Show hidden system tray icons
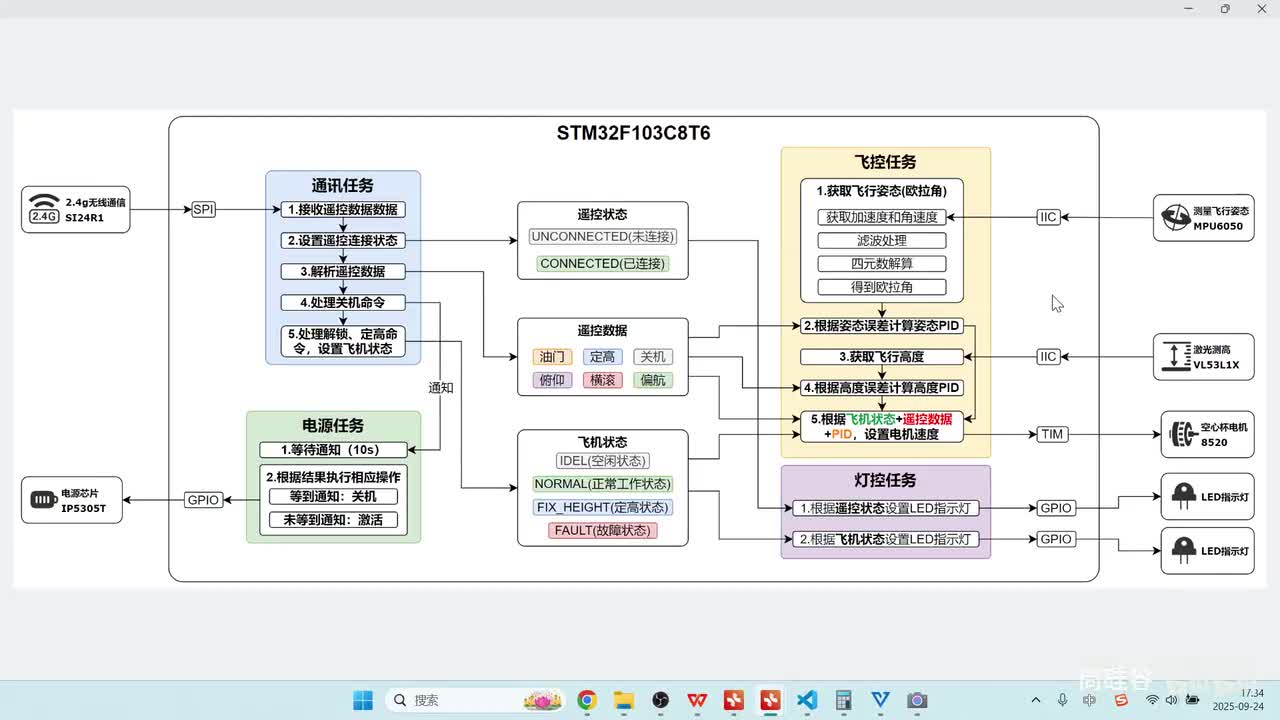 pos(1036,700)
